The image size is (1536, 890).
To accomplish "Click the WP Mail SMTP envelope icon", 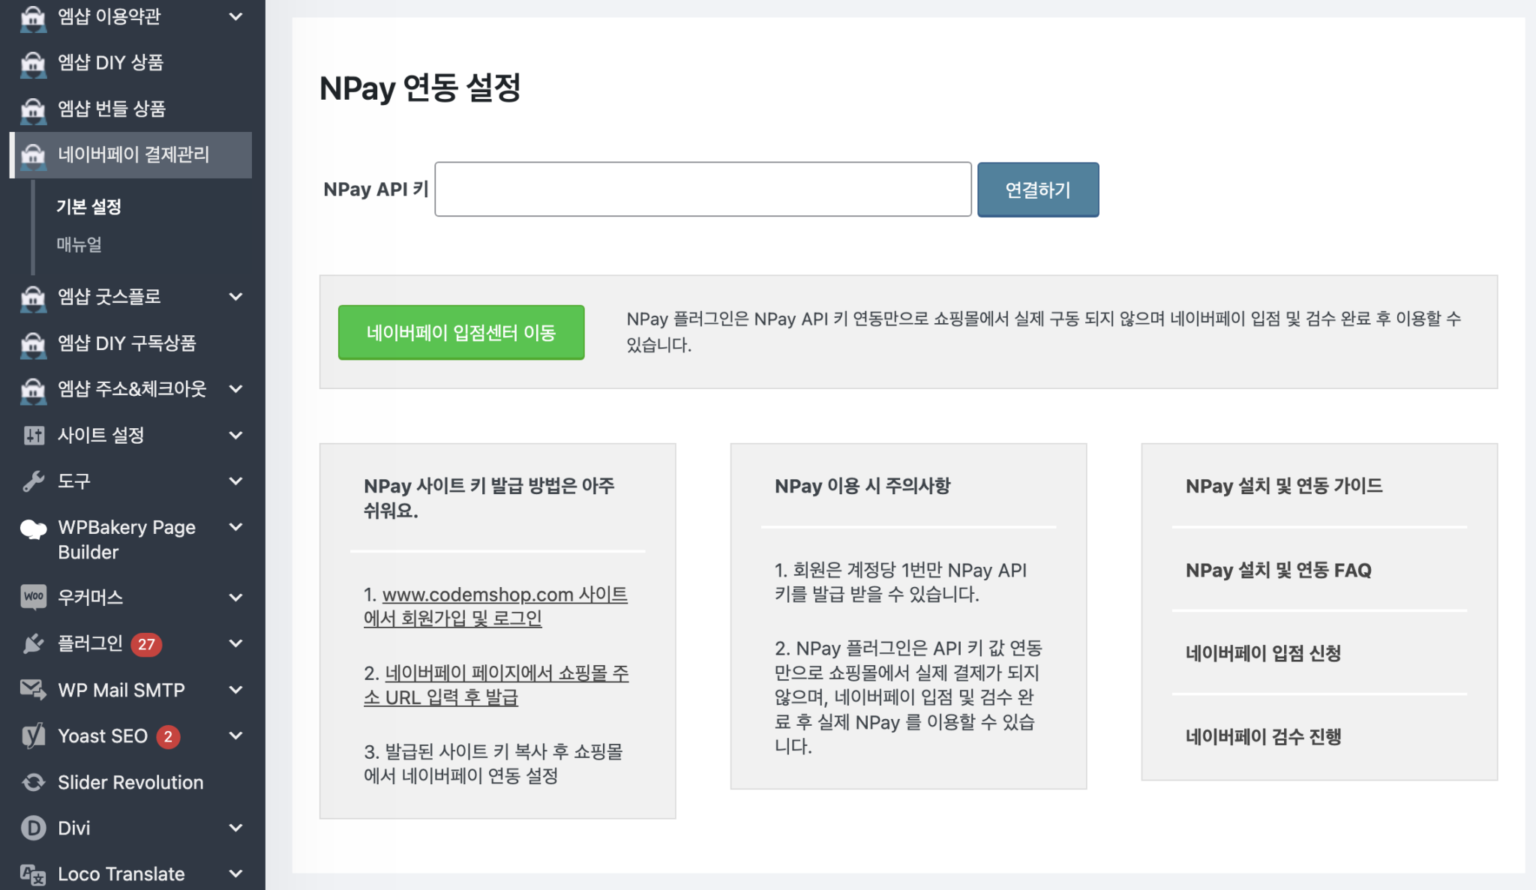I will [x=31, y=690].
